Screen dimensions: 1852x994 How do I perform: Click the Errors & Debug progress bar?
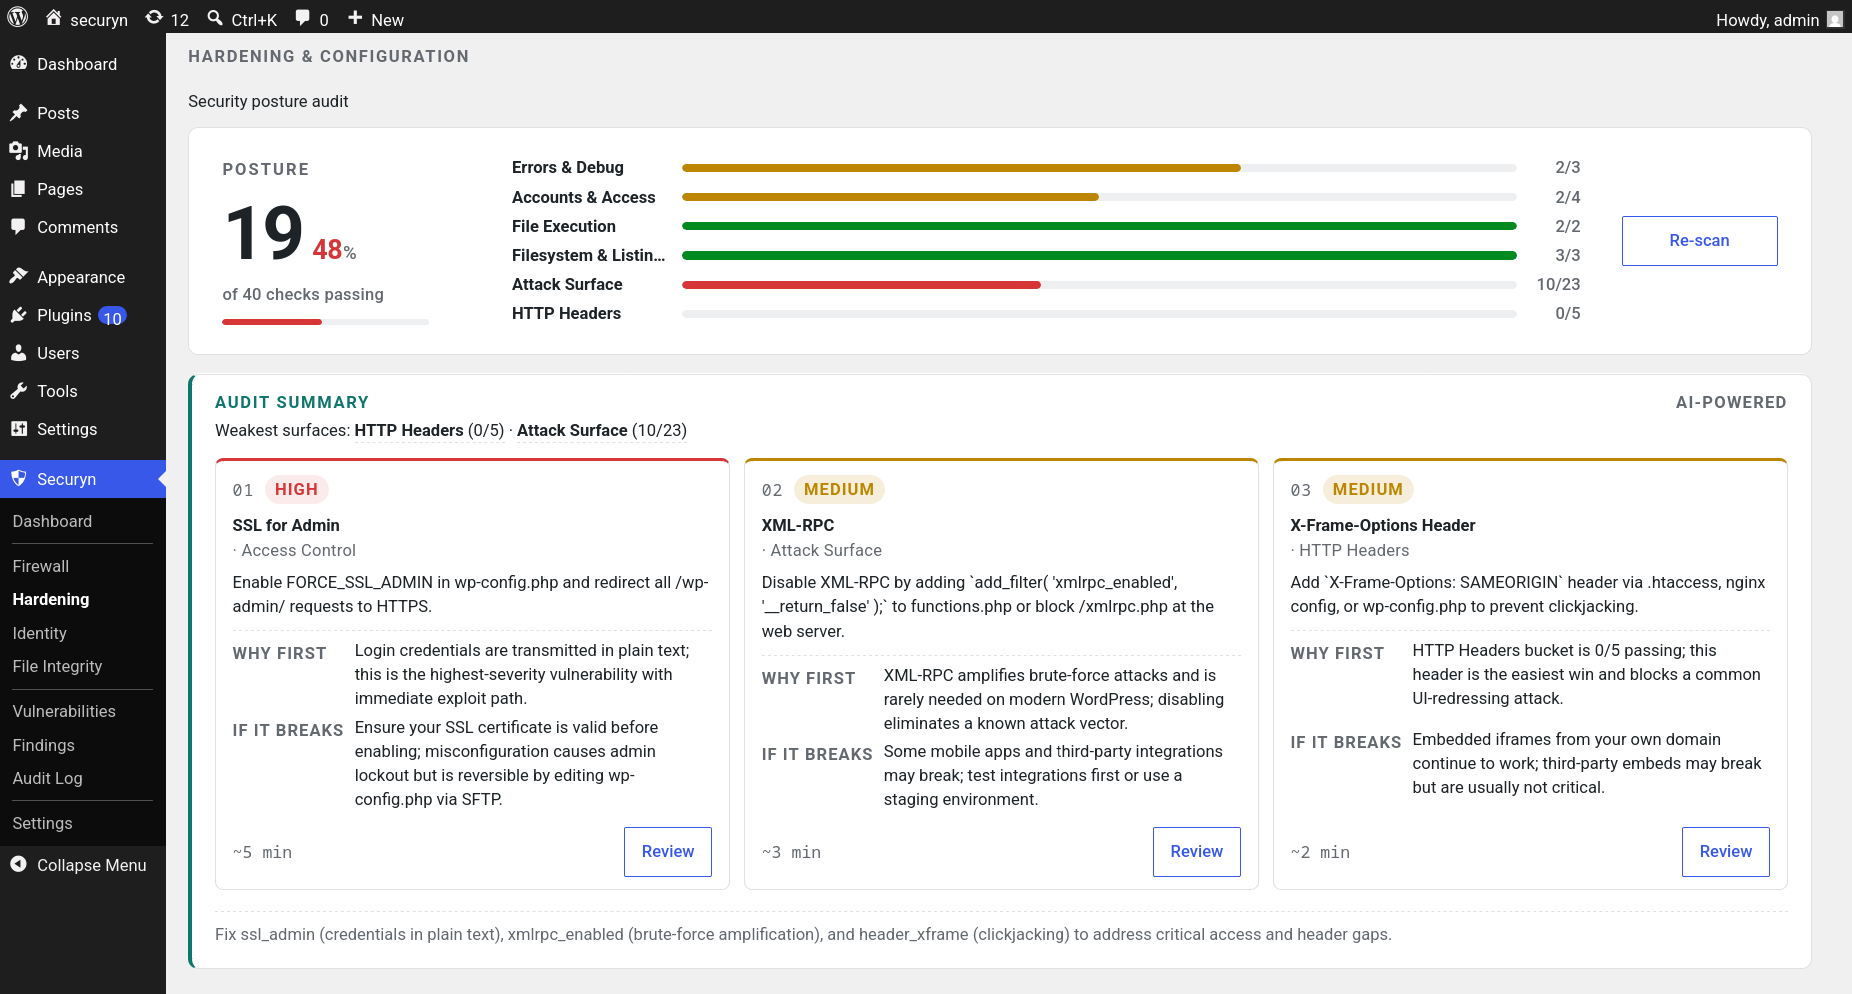pos(1099,168)
